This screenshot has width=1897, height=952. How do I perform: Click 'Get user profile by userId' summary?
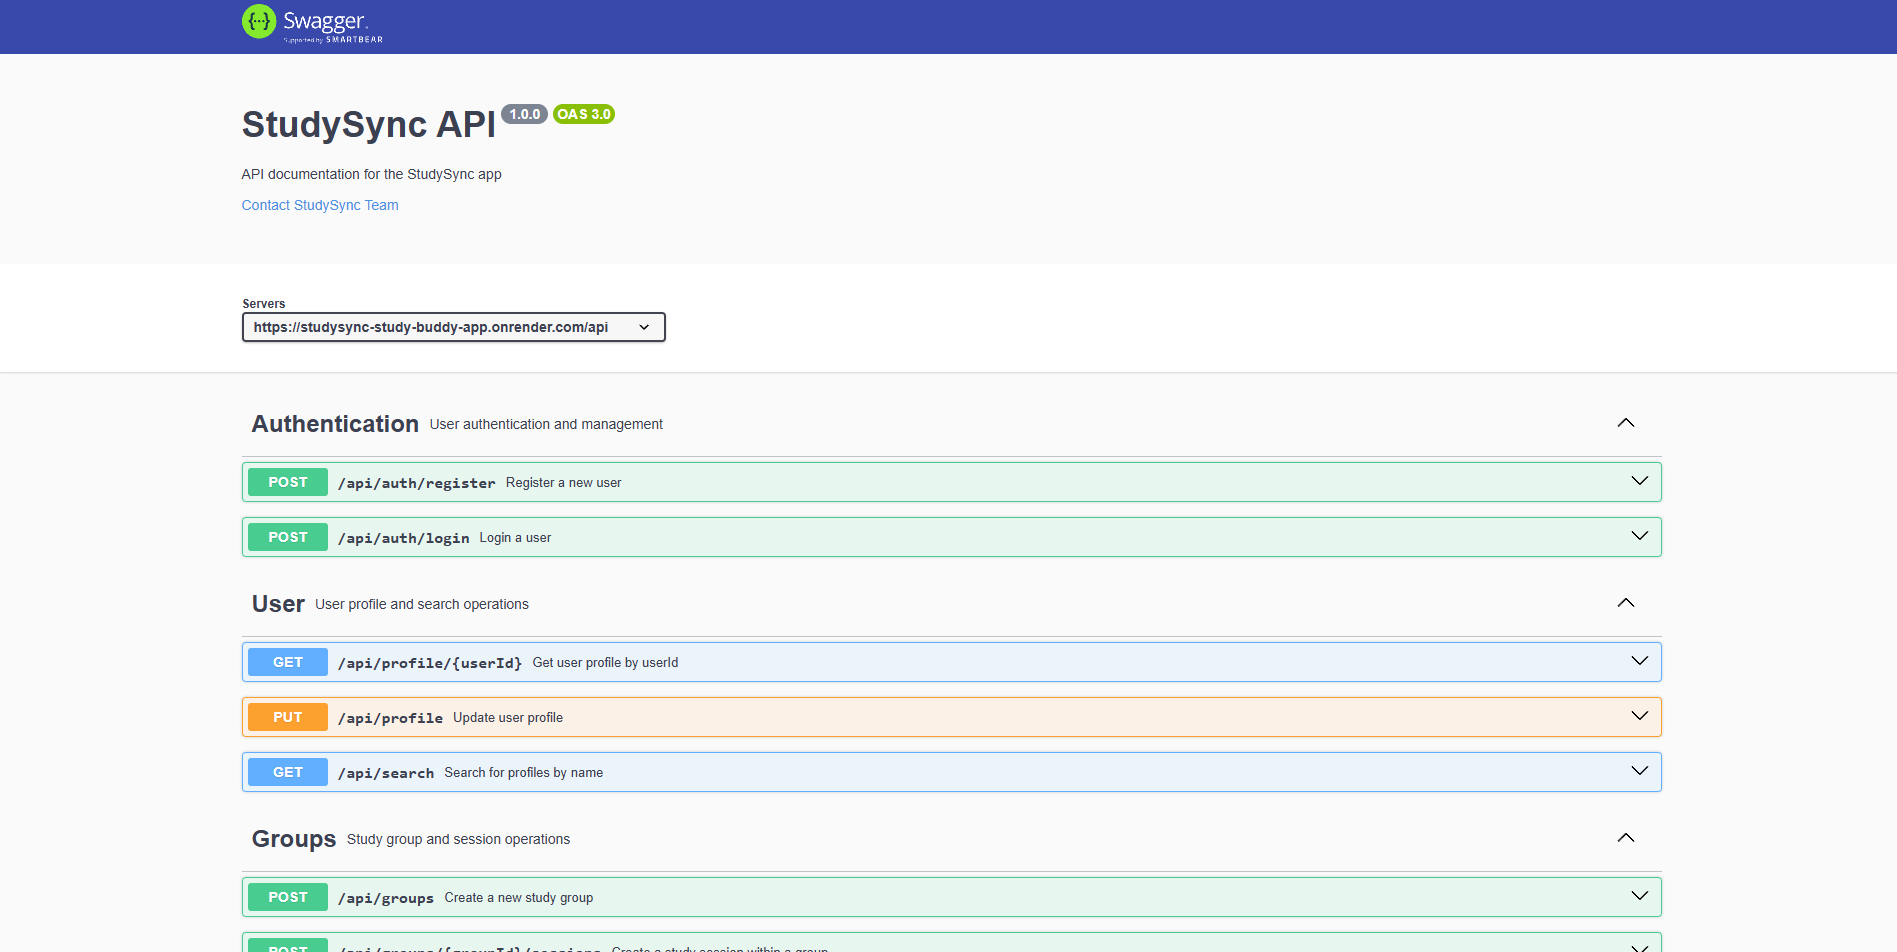click(605, 662)
